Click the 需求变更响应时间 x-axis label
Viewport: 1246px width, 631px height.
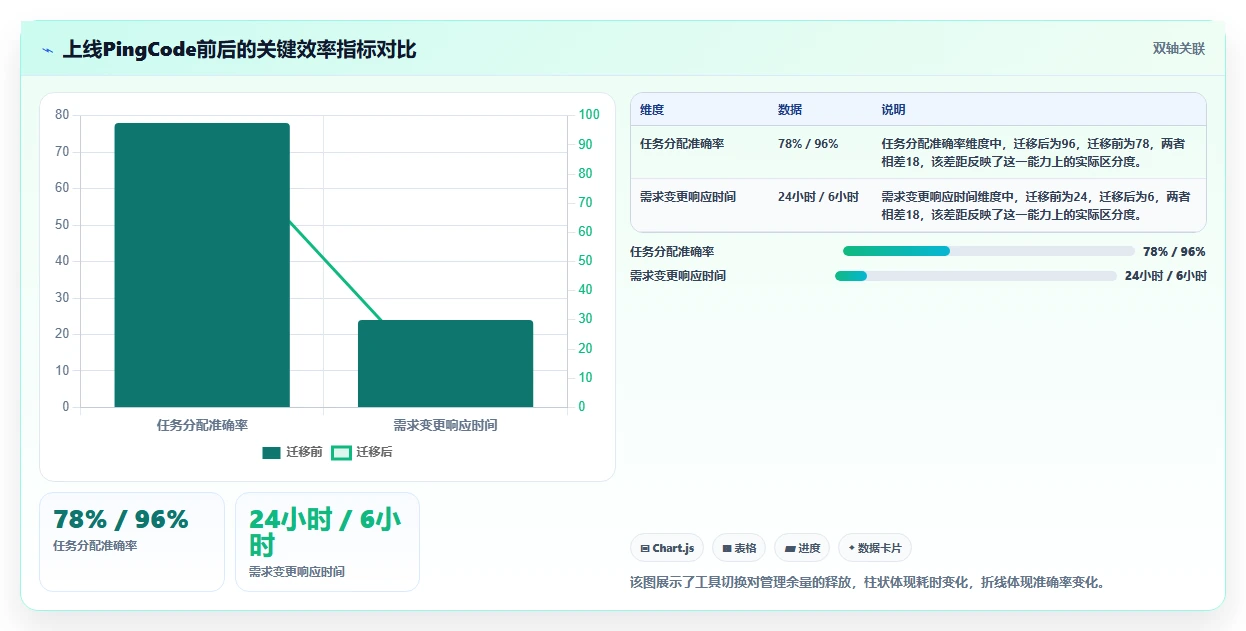coord(445,425)
